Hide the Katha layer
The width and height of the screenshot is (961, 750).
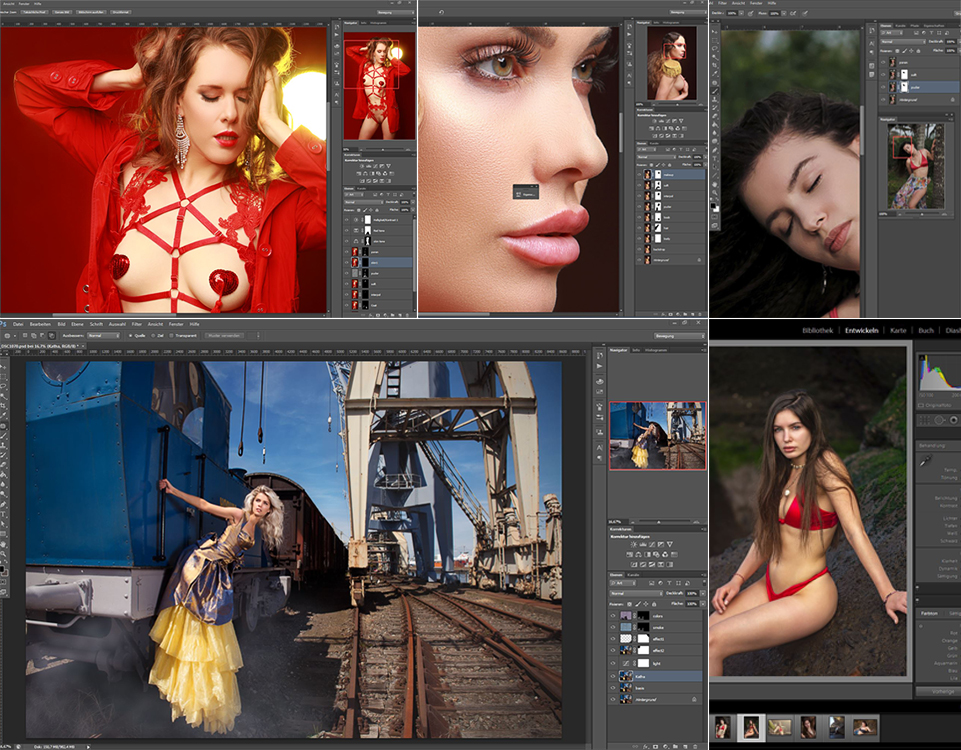point(613,676)
